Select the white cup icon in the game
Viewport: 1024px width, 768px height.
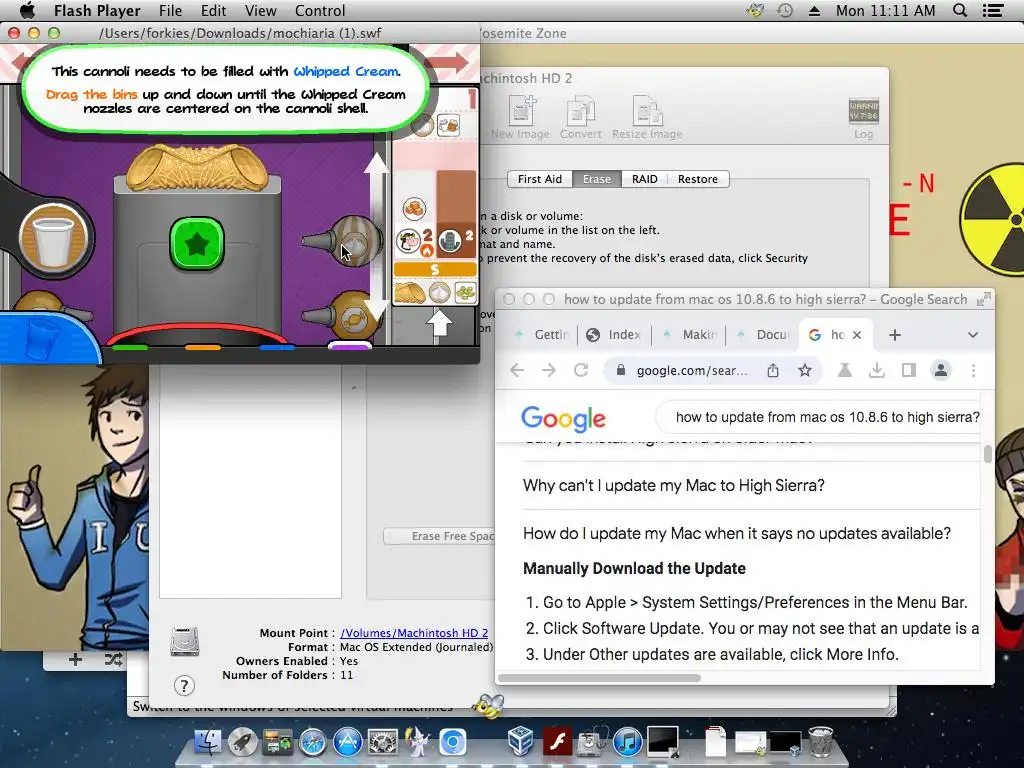(53, 240)
